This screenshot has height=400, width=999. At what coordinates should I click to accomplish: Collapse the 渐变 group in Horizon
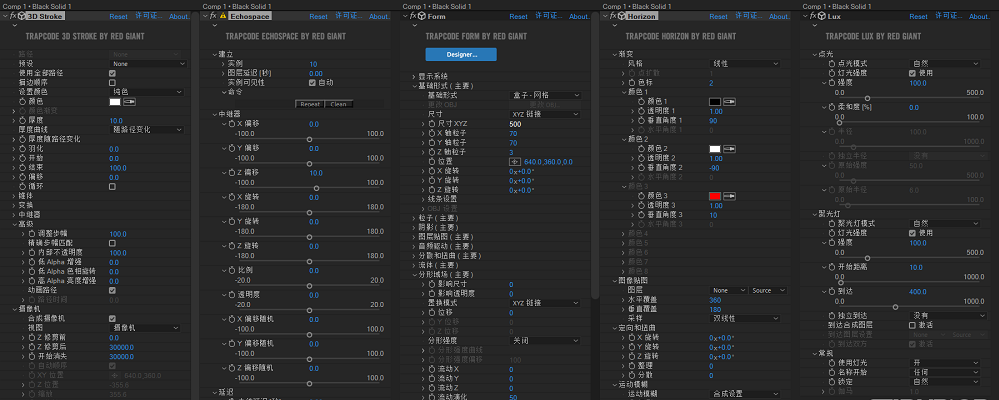614,55
